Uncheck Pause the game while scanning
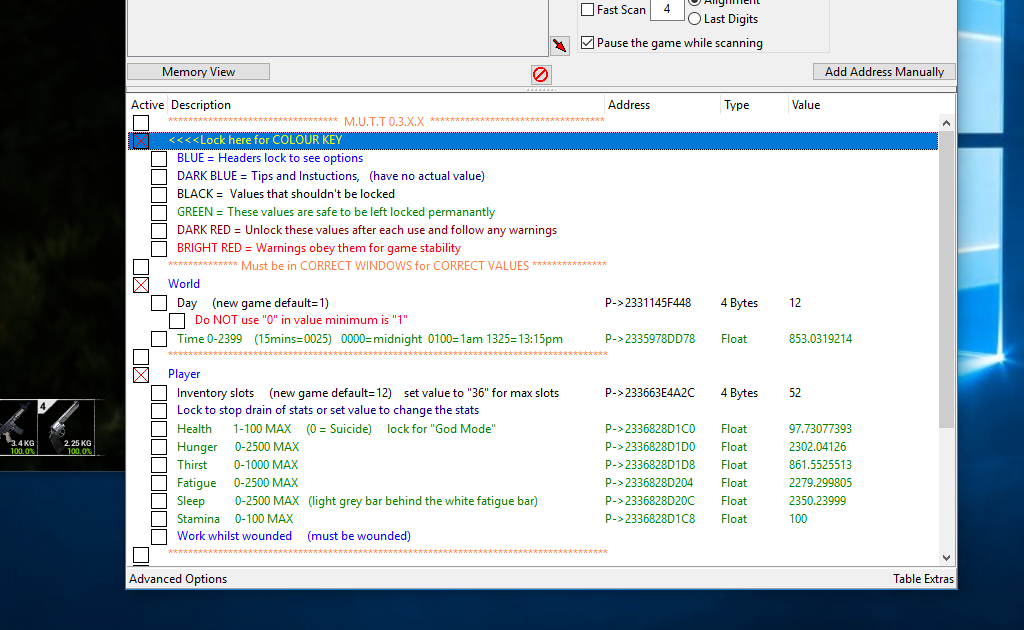 [588, 42]
